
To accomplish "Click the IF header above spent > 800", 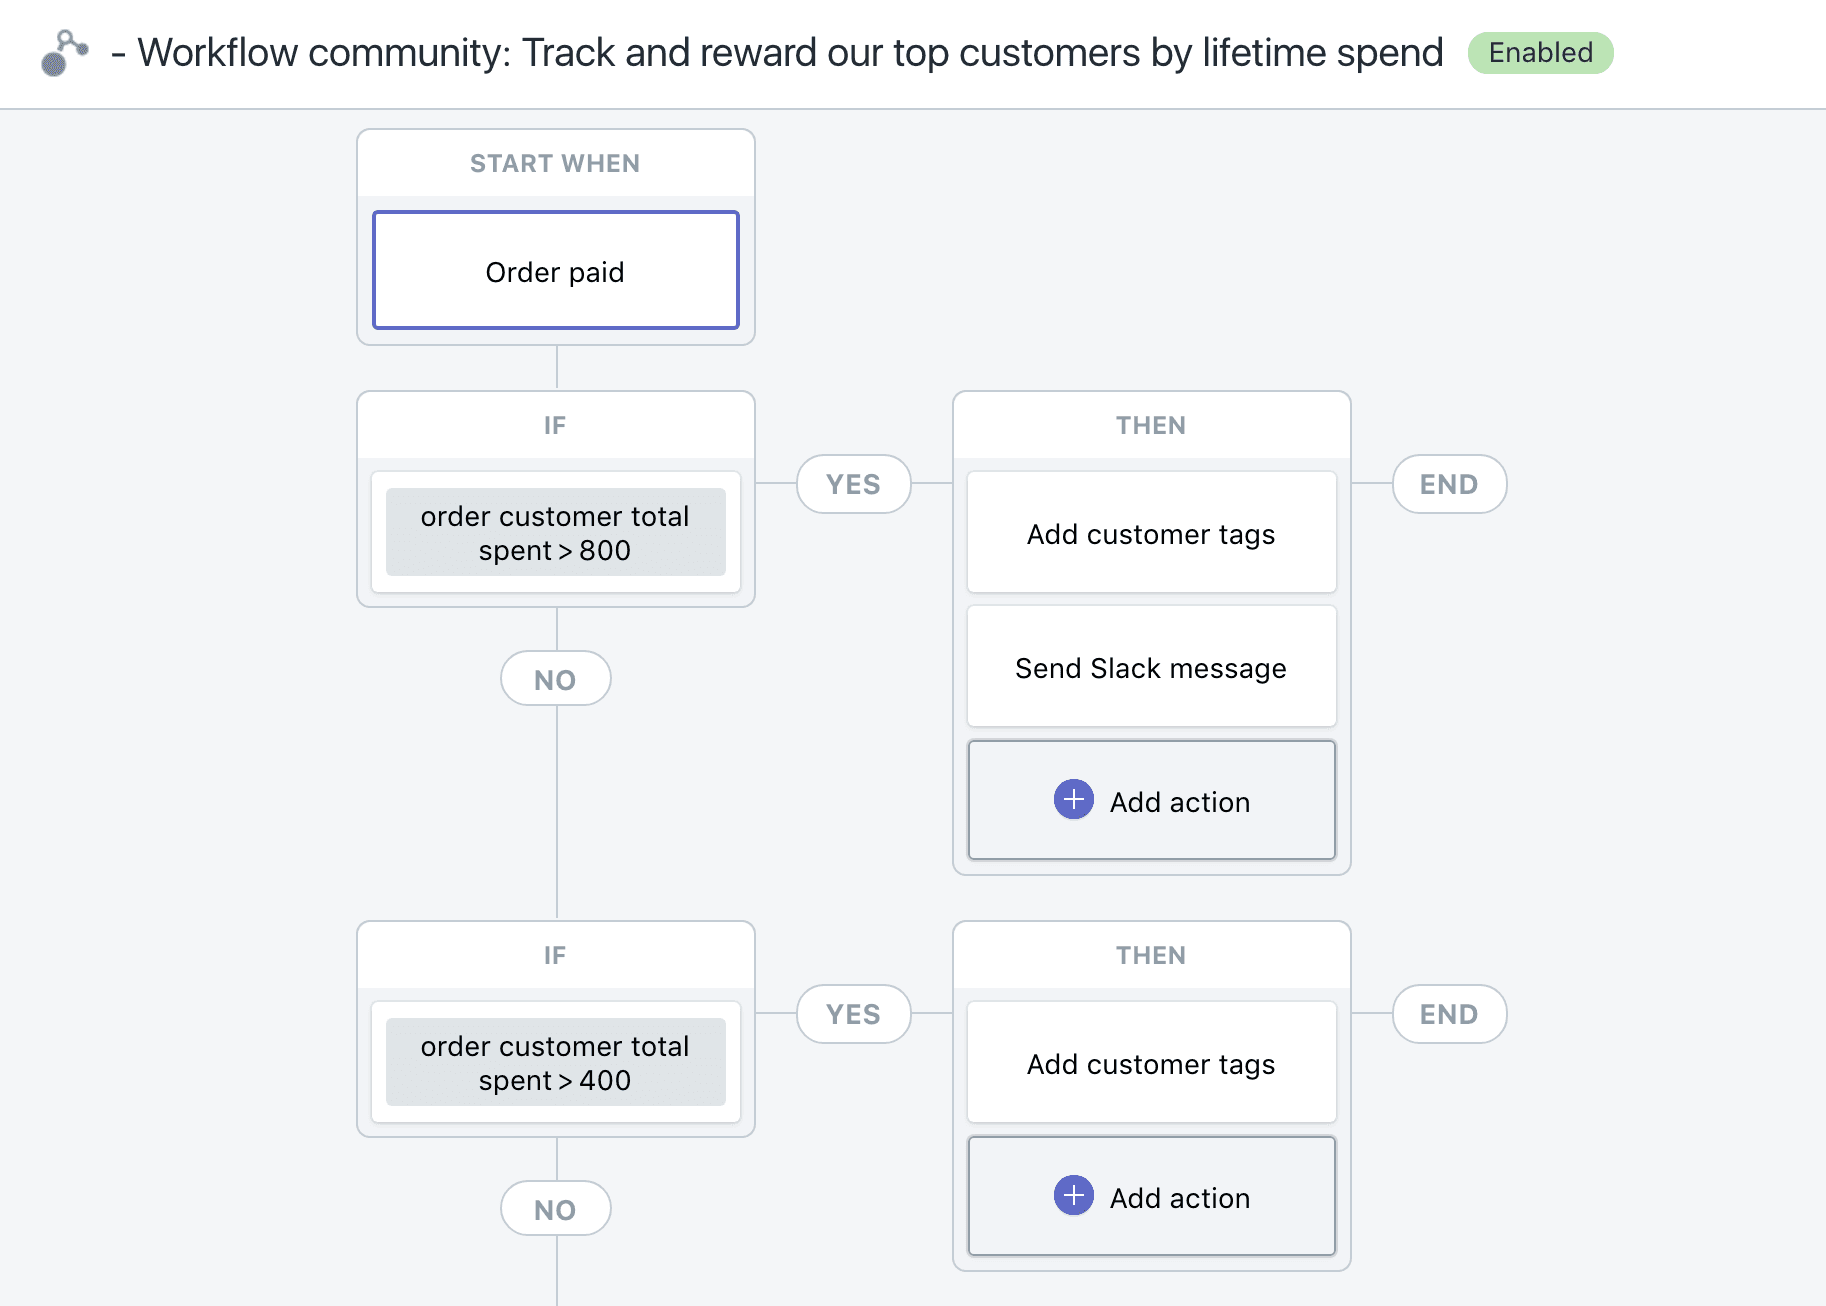I will click(x=556, y=425).
